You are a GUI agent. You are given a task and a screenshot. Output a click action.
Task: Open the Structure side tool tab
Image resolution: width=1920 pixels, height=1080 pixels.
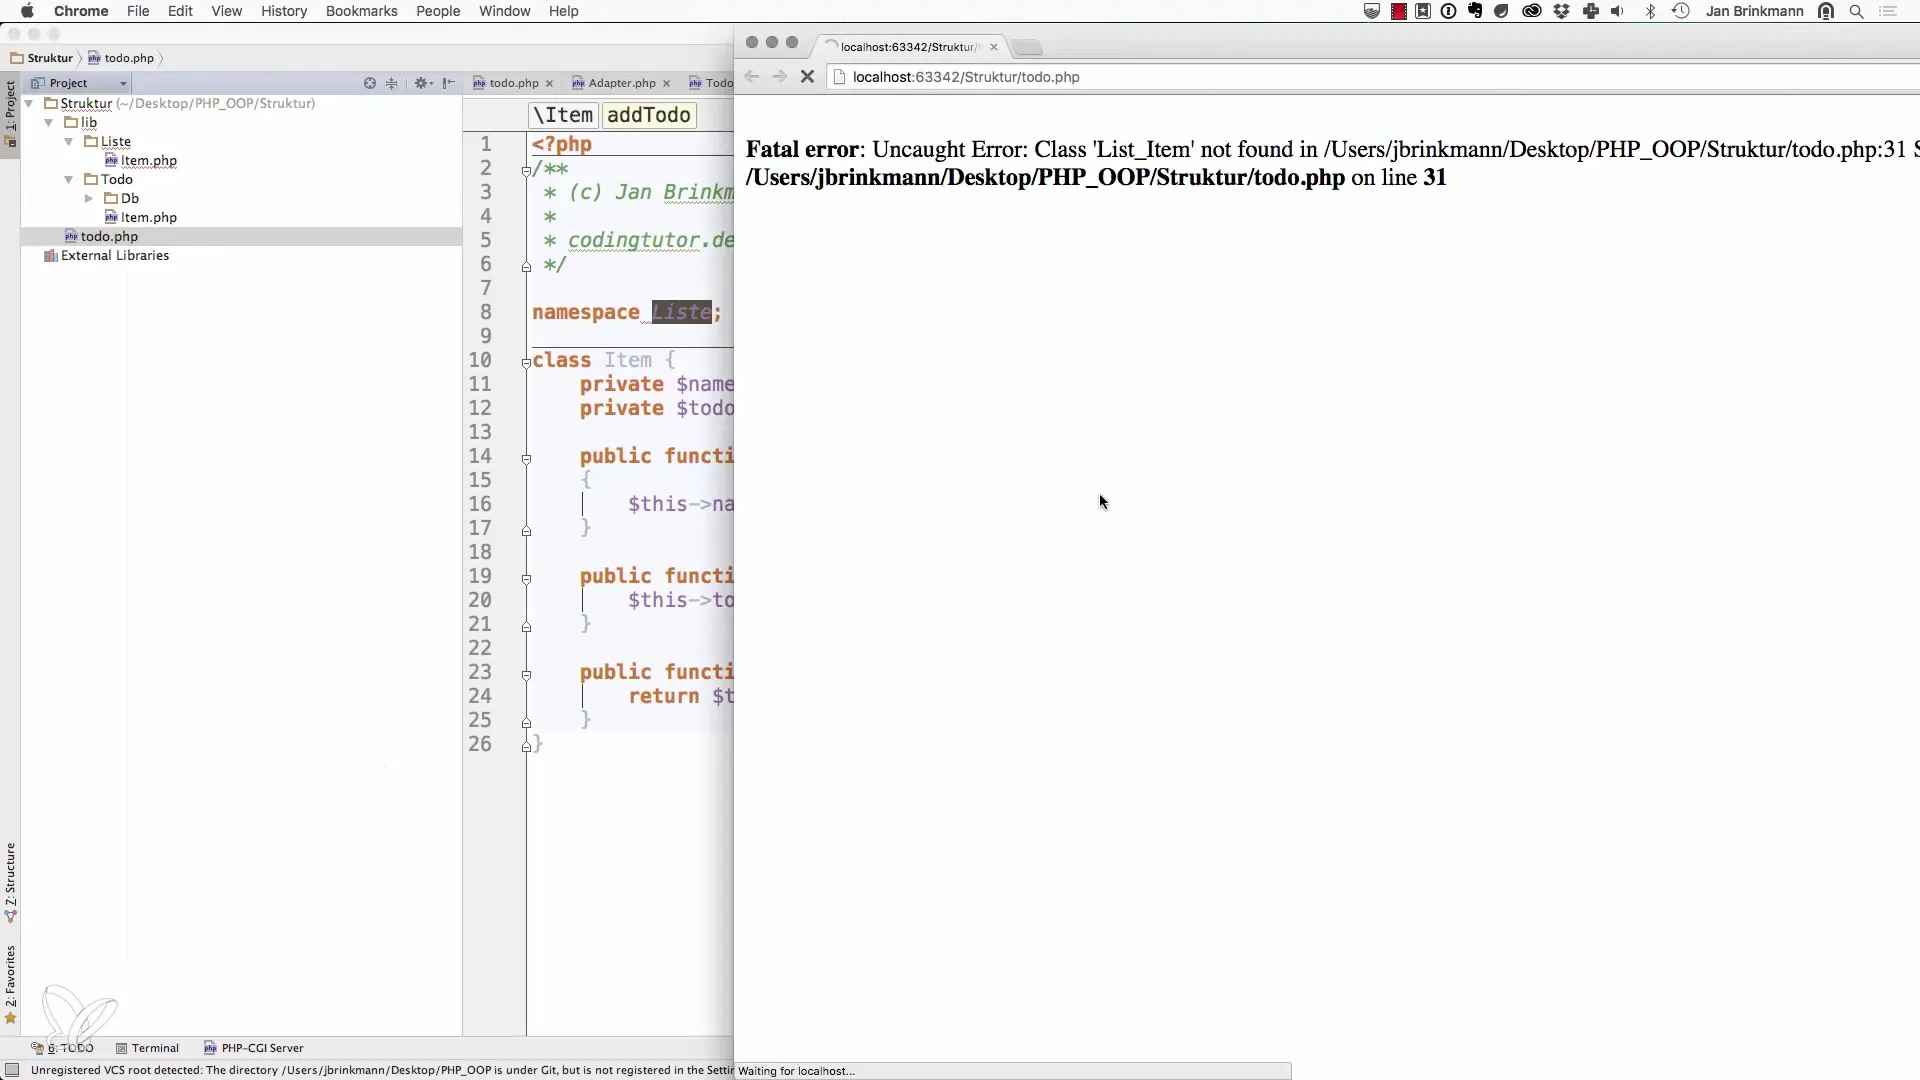(x=10, y=882)
